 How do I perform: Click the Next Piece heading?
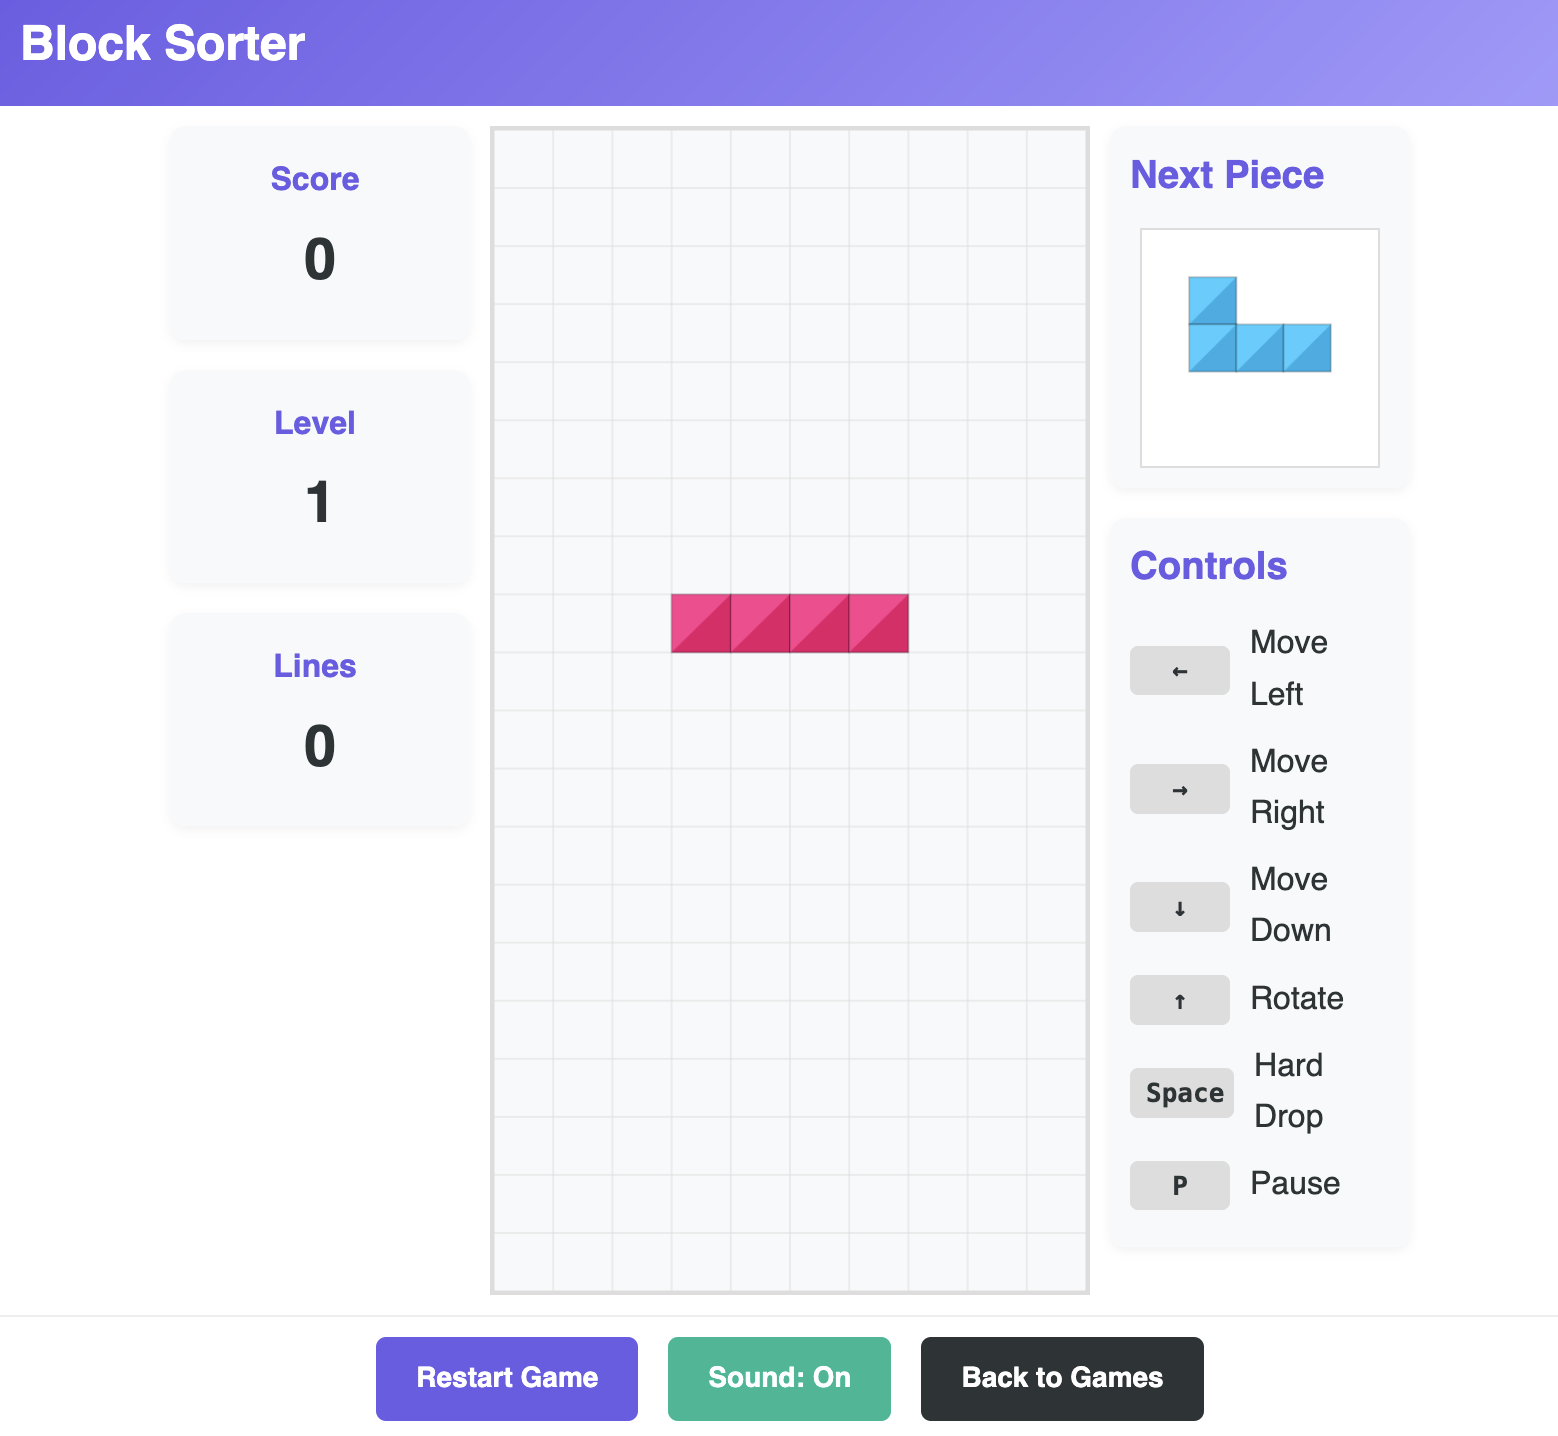coord(1226,174)
